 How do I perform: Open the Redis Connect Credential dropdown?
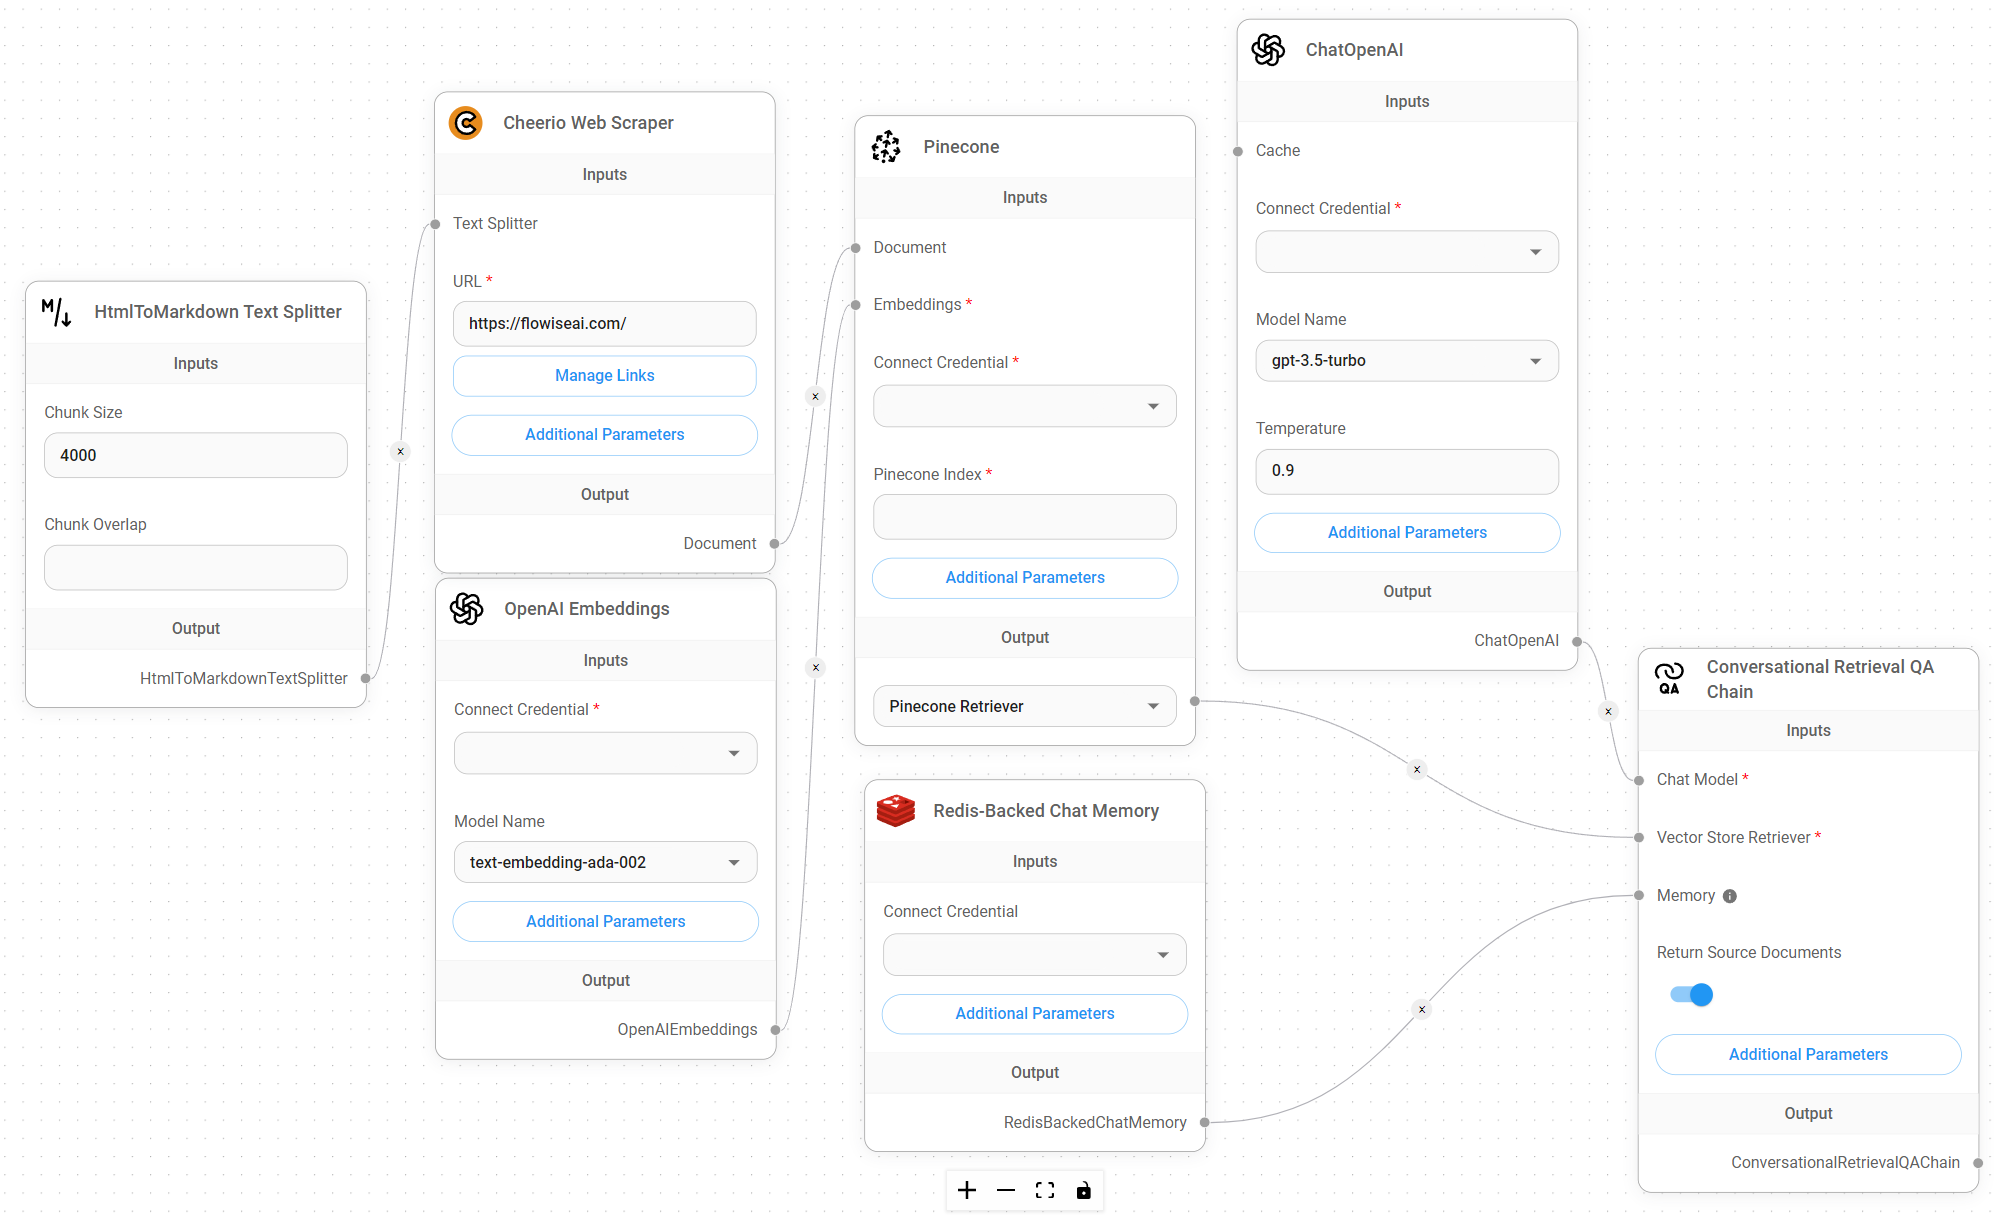[1034, 955]
